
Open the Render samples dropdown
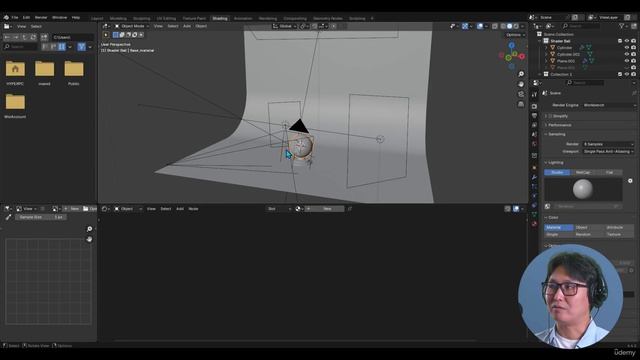click(608, 144)
